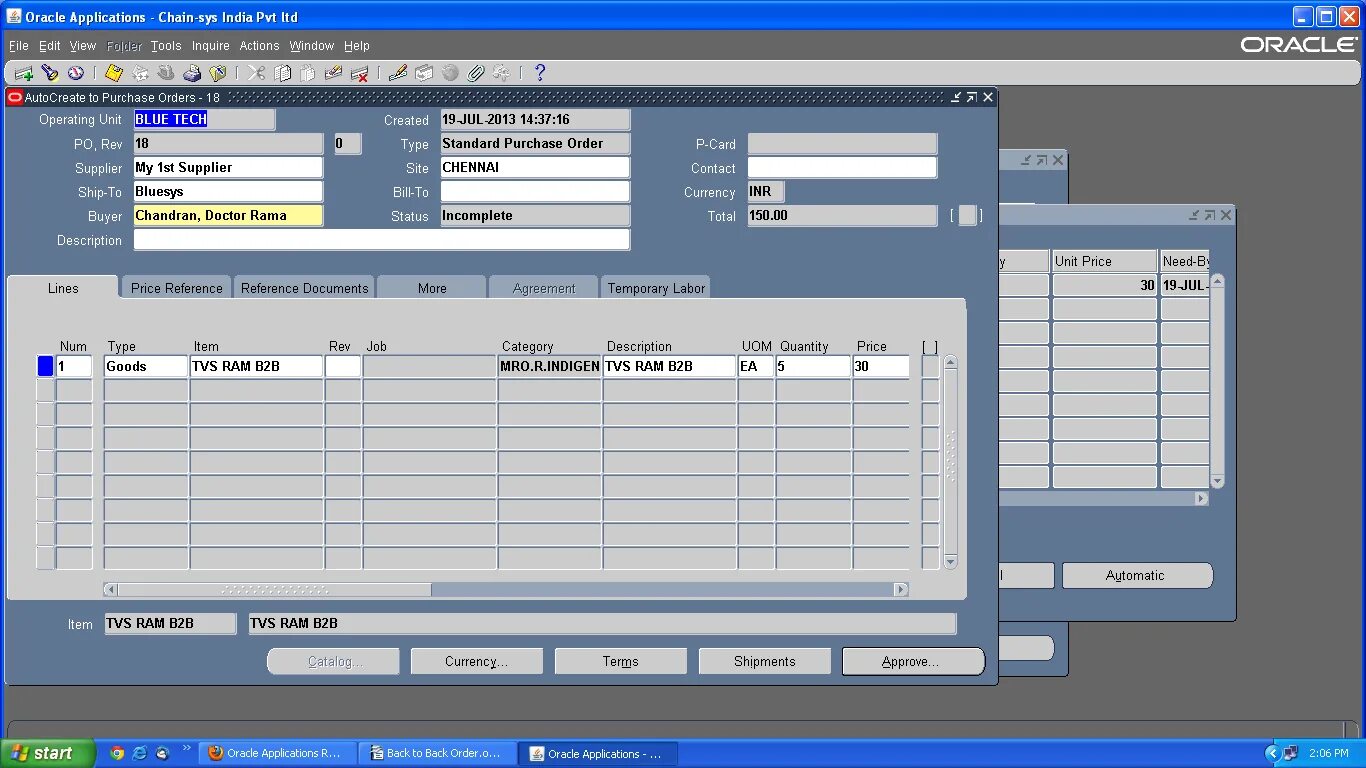Expand hidden system tray icons arrow
Screen dimensions: 1366x768
pos(1272,754)
